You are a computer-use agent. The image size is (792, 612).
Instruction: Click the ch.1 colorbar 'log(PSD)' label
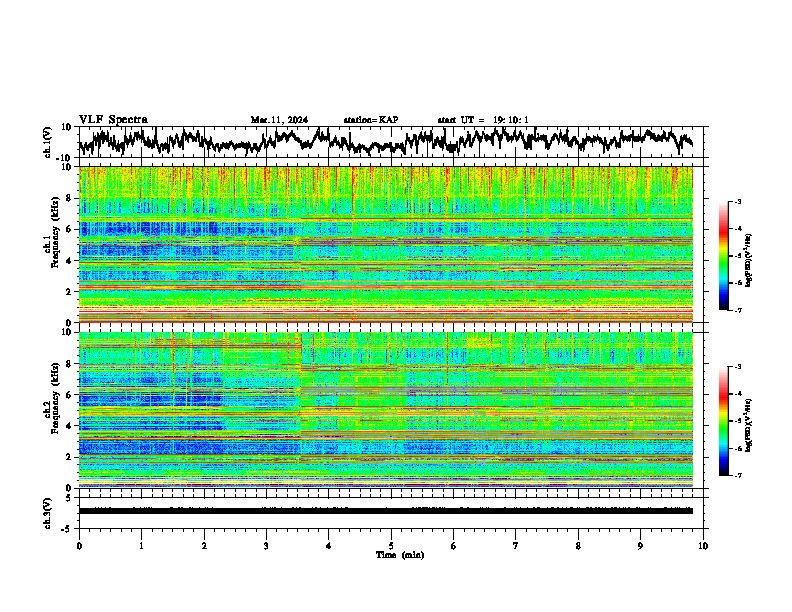(x=748, y=260)
